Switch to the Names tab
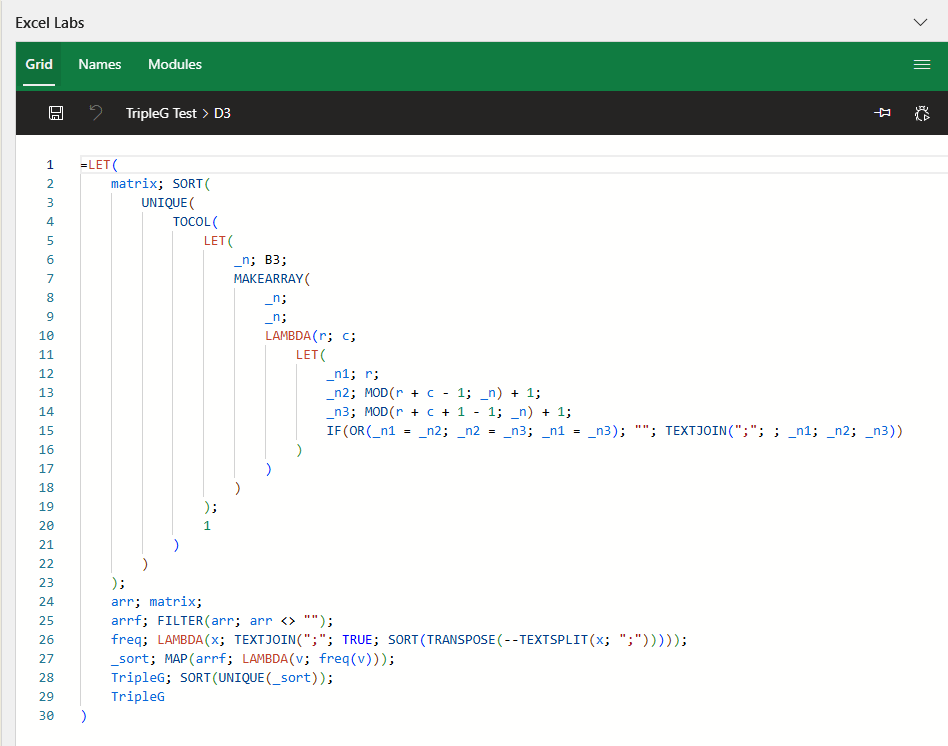 click(x=99, y=64)
